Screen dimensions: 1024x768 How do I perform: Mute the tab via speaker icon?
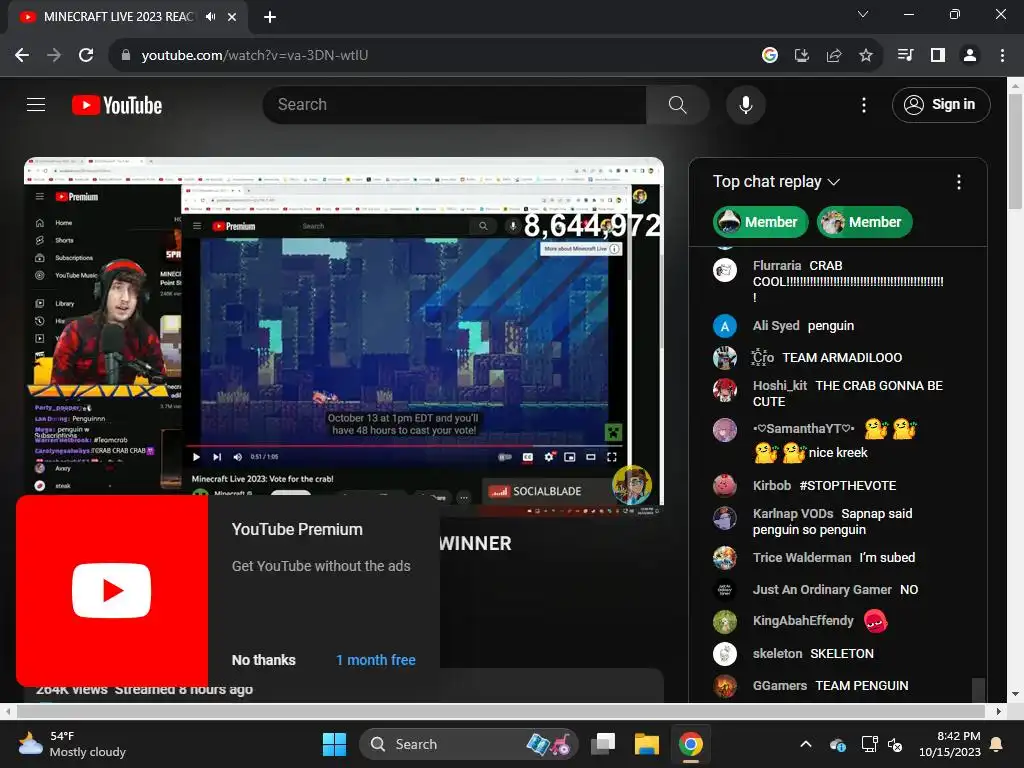tap(210, 16)
